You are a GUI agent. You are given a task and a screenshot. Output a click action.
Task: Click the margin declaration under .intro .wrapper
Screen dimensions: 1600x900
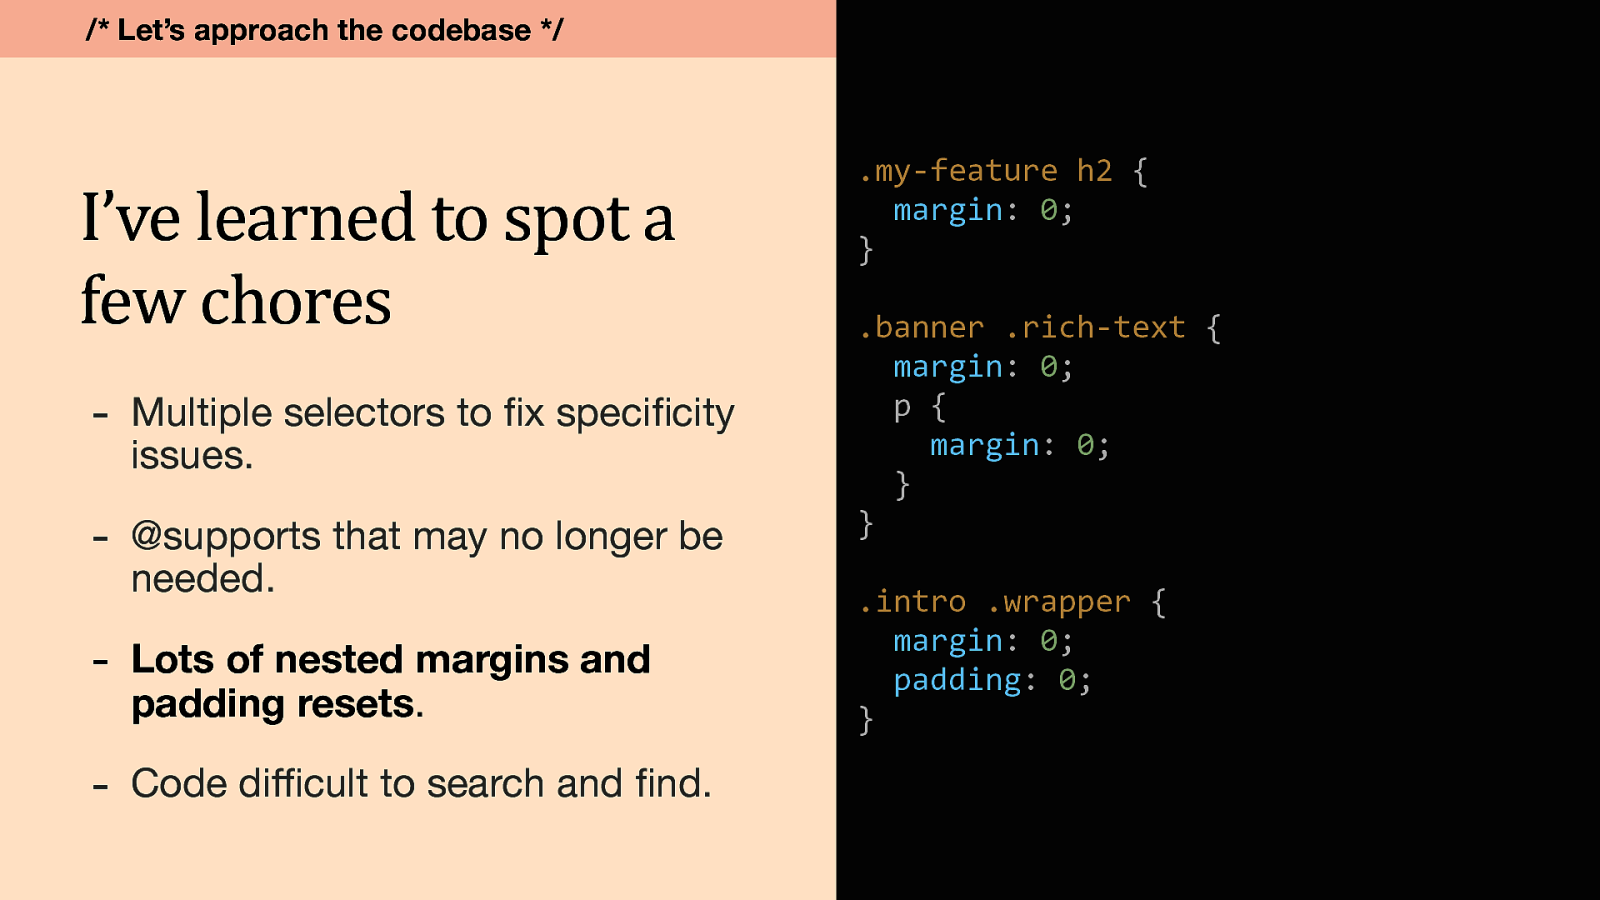(982, 641)
